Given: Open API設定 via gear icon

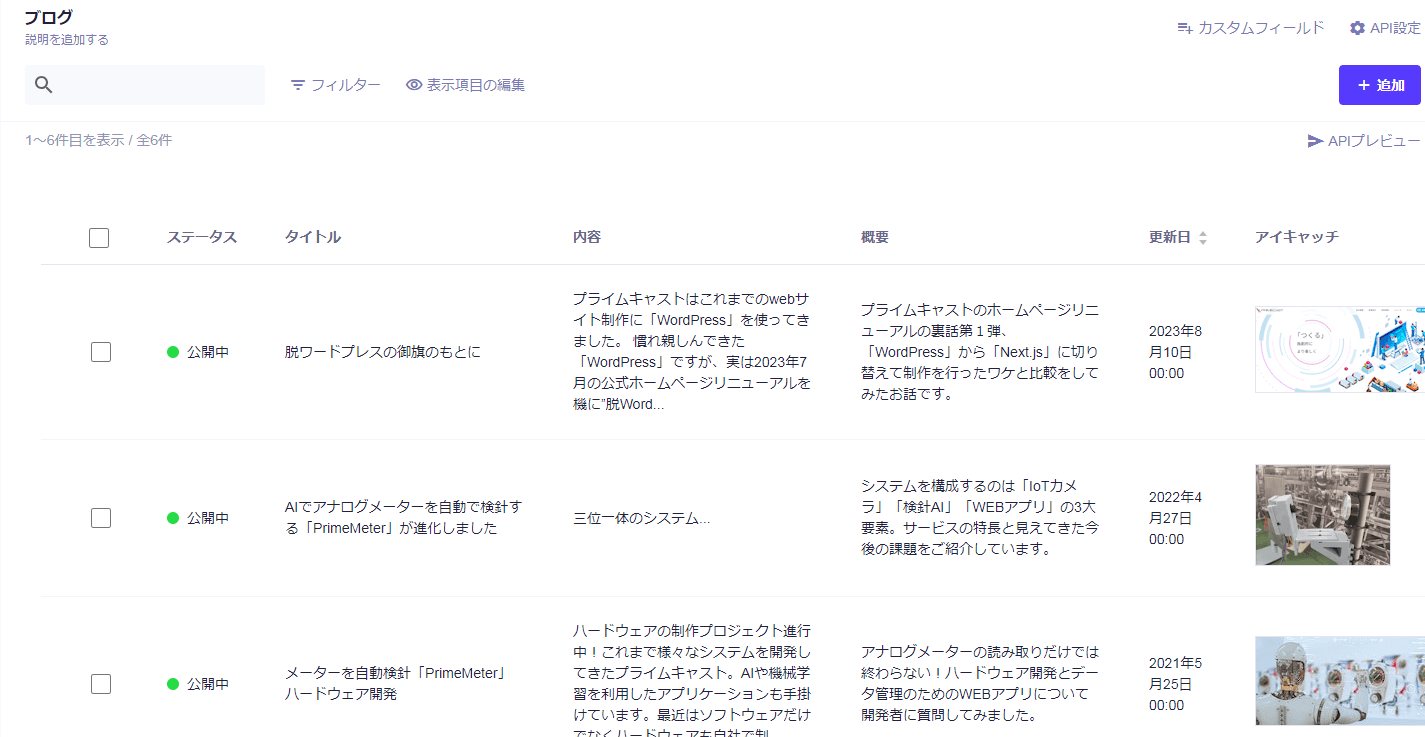Looking at the screenshot, I should [x=1357, y=28].
